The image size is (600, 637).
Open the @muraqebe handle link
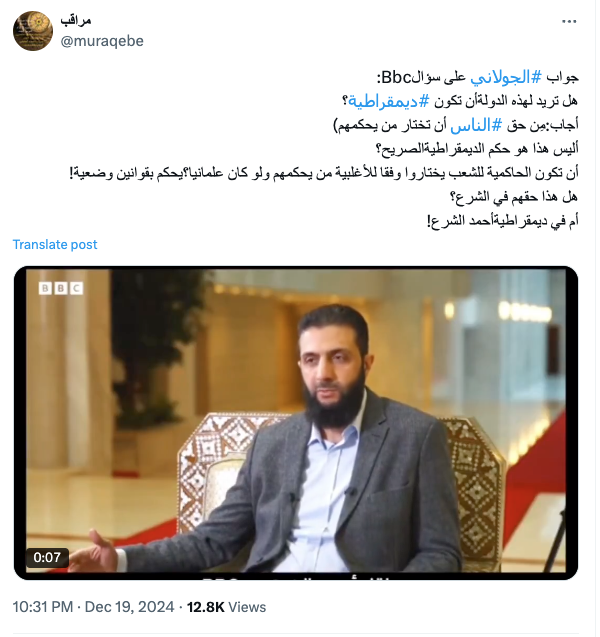click(x=102, y=41)
